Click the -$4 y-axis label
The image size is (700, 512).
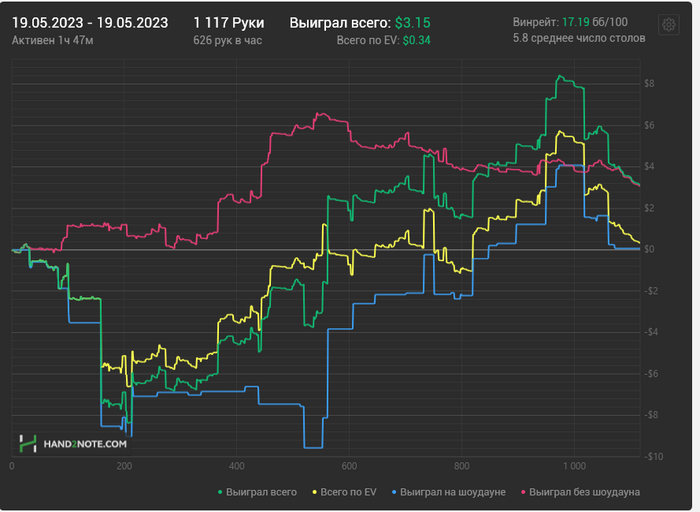(x=651, y=332)
